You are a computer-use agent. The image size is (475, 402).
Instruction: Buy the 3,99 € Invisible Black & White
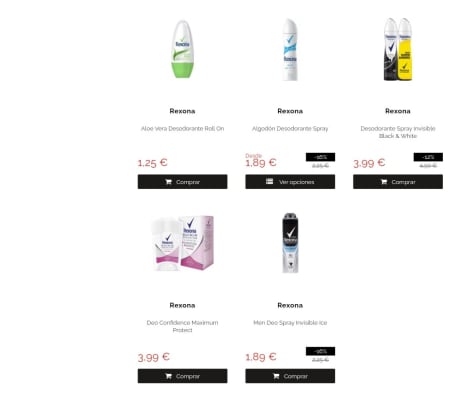(398, 182)
